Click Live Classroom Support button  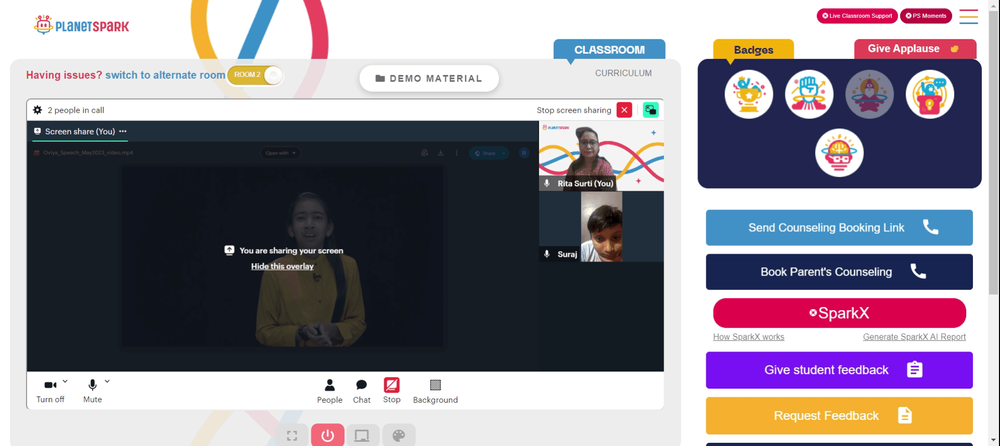[857, 16]
